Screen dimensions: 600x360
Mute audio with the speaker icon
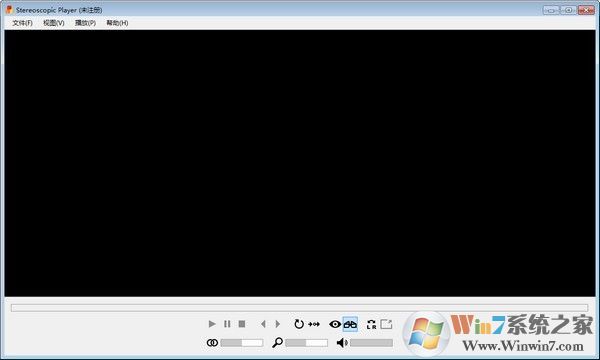tap(342, 343)
